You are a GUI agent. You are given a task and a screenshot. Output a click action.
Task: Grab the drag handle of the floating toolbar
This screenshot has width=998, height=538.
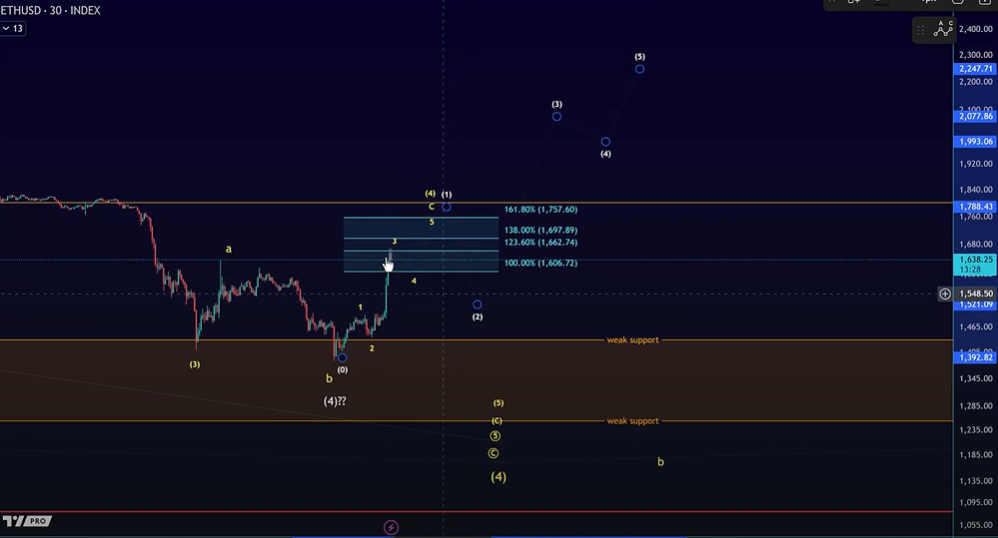(921, 30)
